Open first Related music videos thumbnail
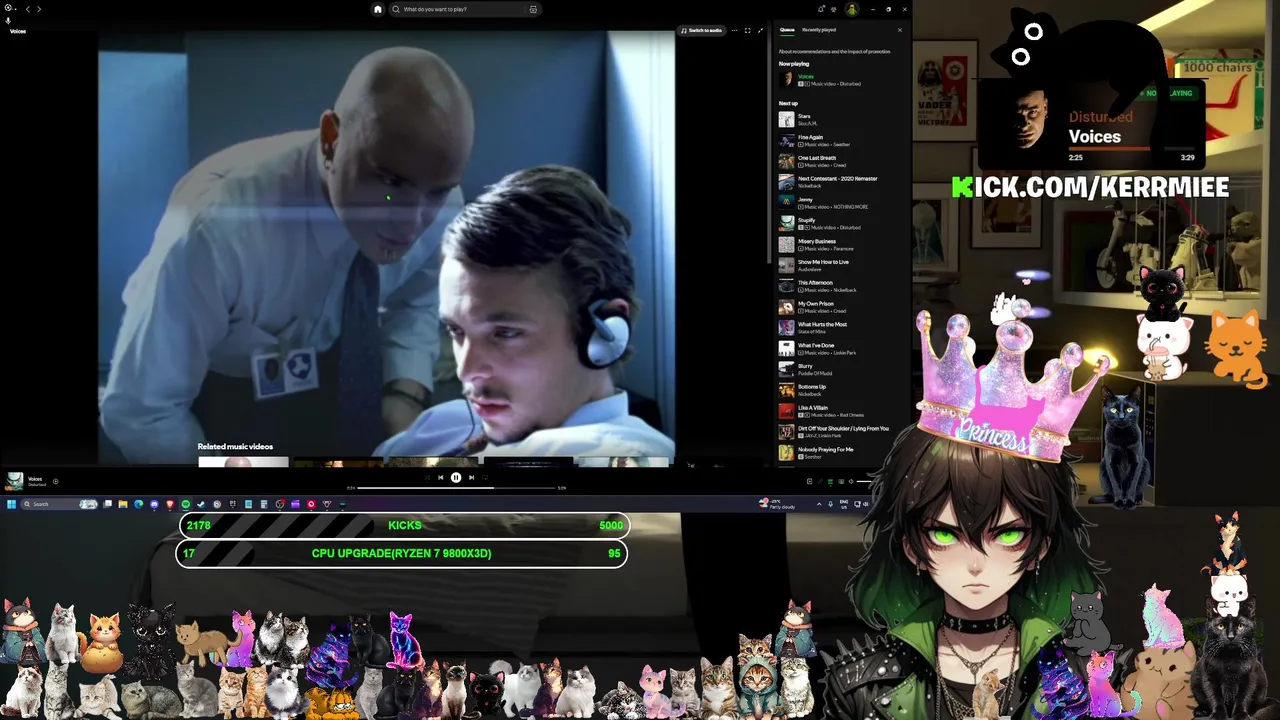This screenshot has width=1280, height=720. (x=243, y=462)
